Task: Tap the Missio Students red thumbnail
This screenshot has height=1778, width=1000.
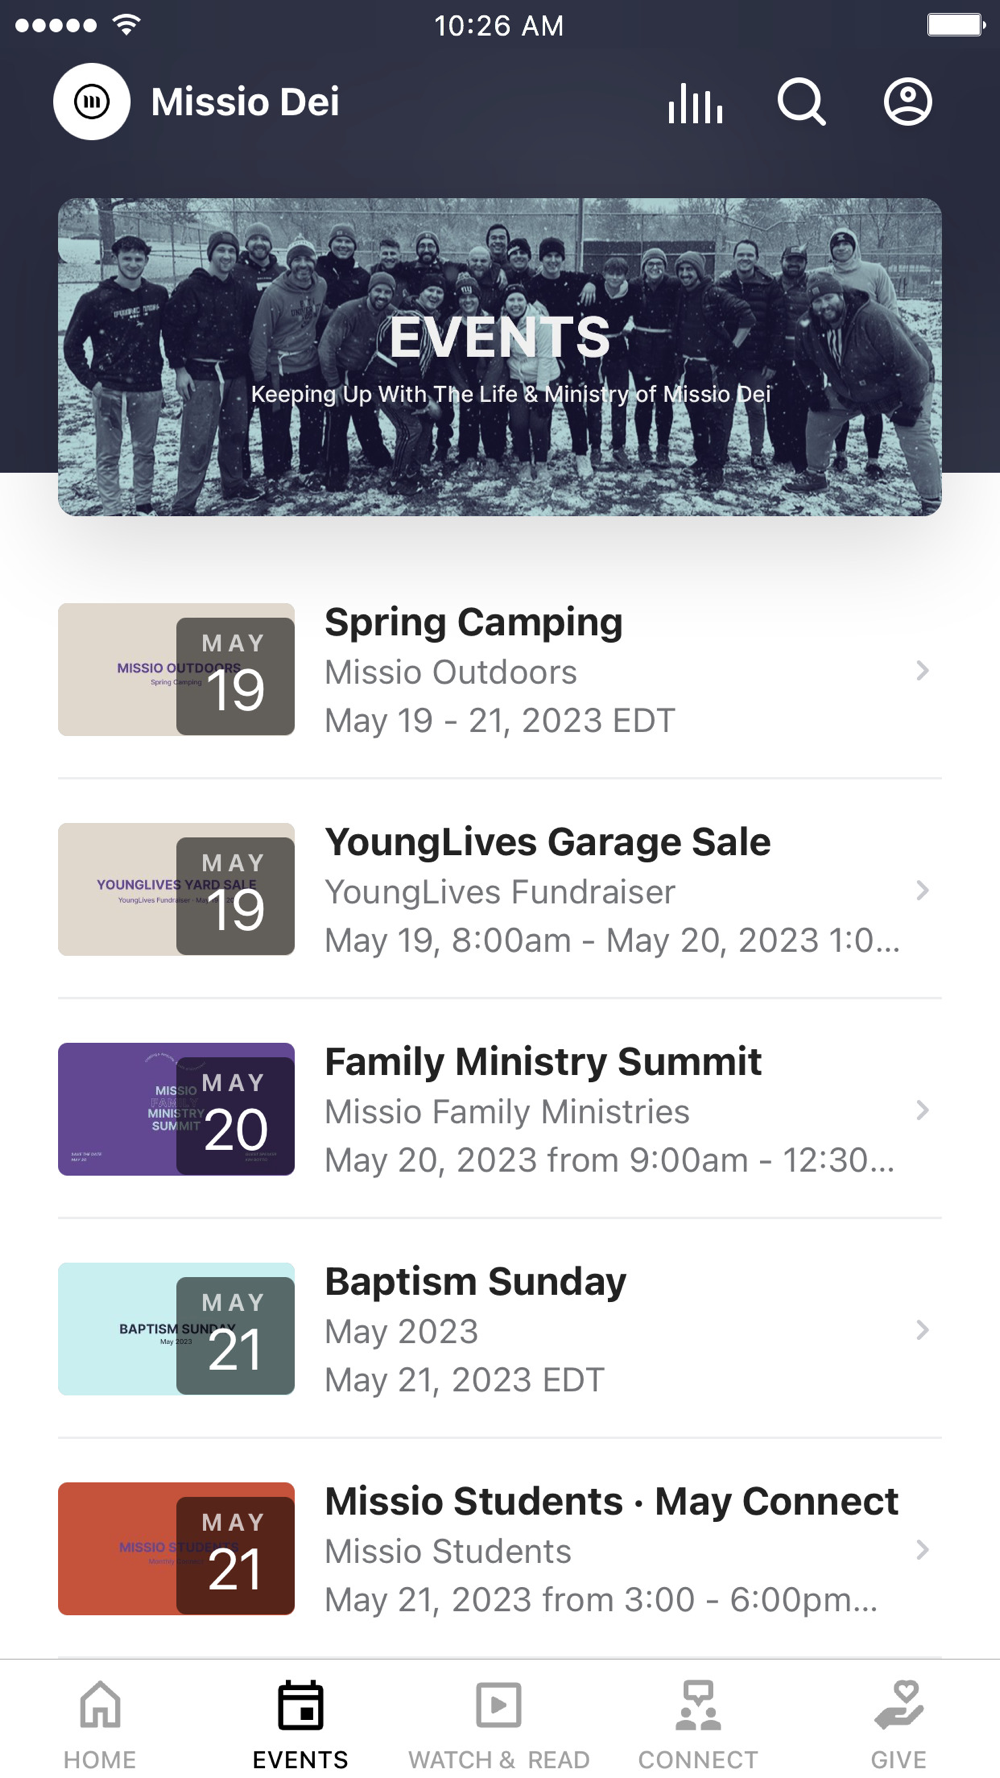Action: click(x=176, y=1549)
